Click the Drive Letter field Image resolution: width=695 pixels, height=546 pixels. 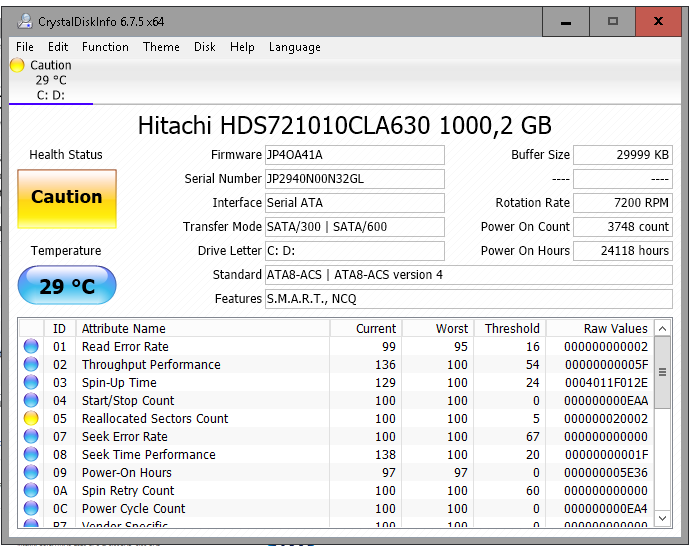(x=355, y=251)
